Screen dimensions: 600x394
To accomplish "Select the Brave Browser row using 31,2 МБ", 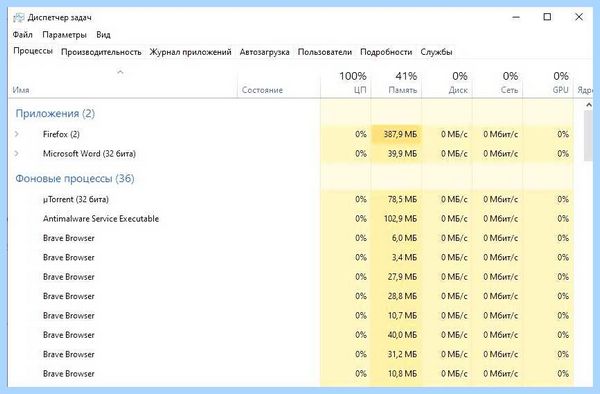I will (291, 354).
